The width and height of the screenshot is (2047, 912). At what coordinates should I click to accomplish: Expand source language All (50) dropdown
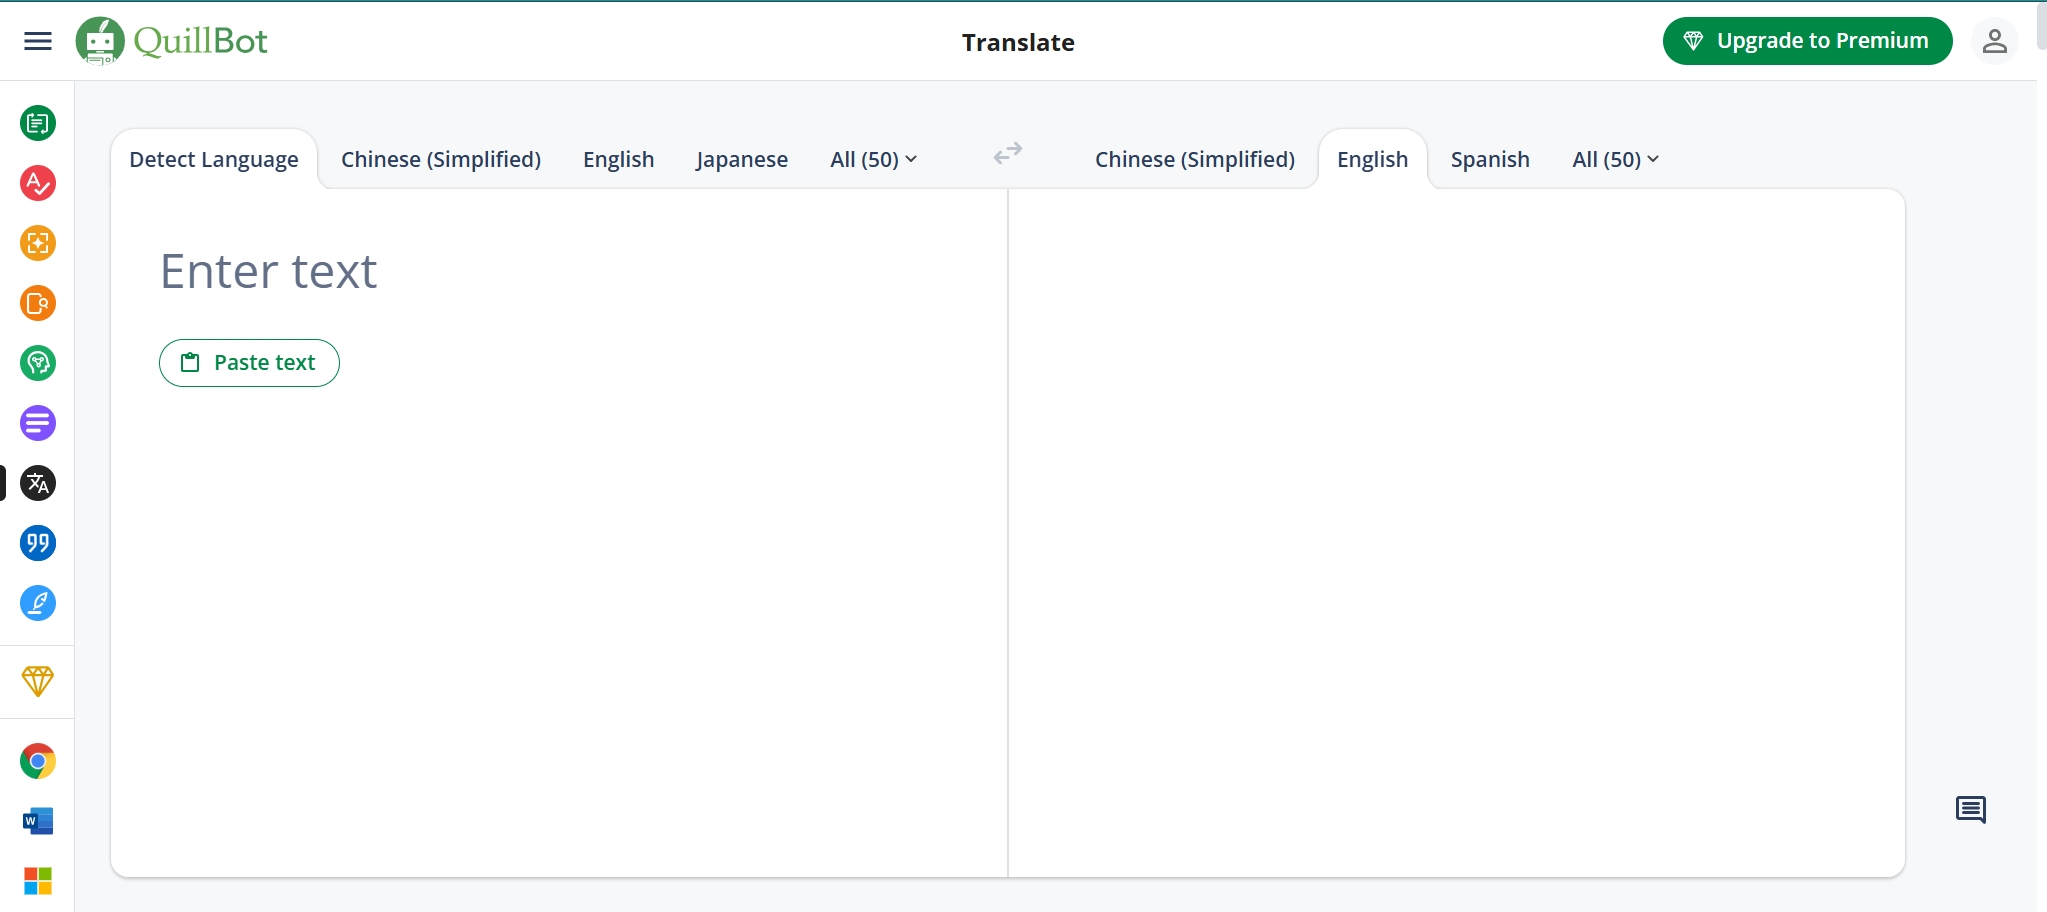pos(873,160)
